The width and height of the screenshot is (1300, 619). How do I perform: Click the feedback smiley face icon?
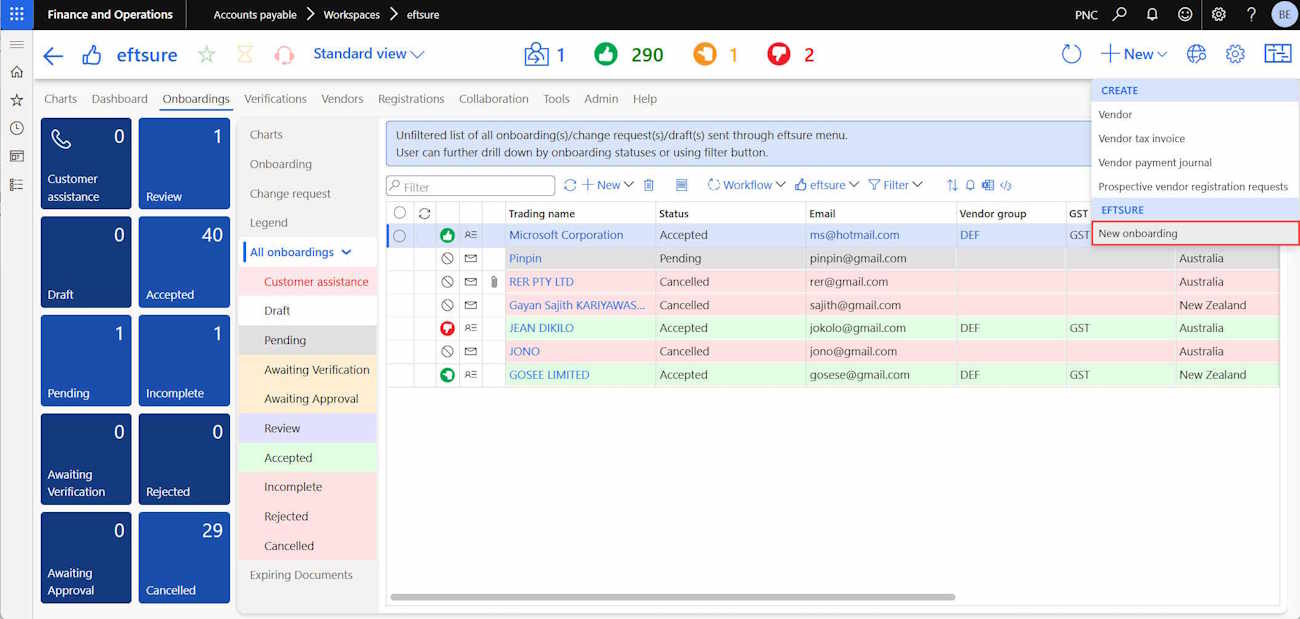[1185, 14]
